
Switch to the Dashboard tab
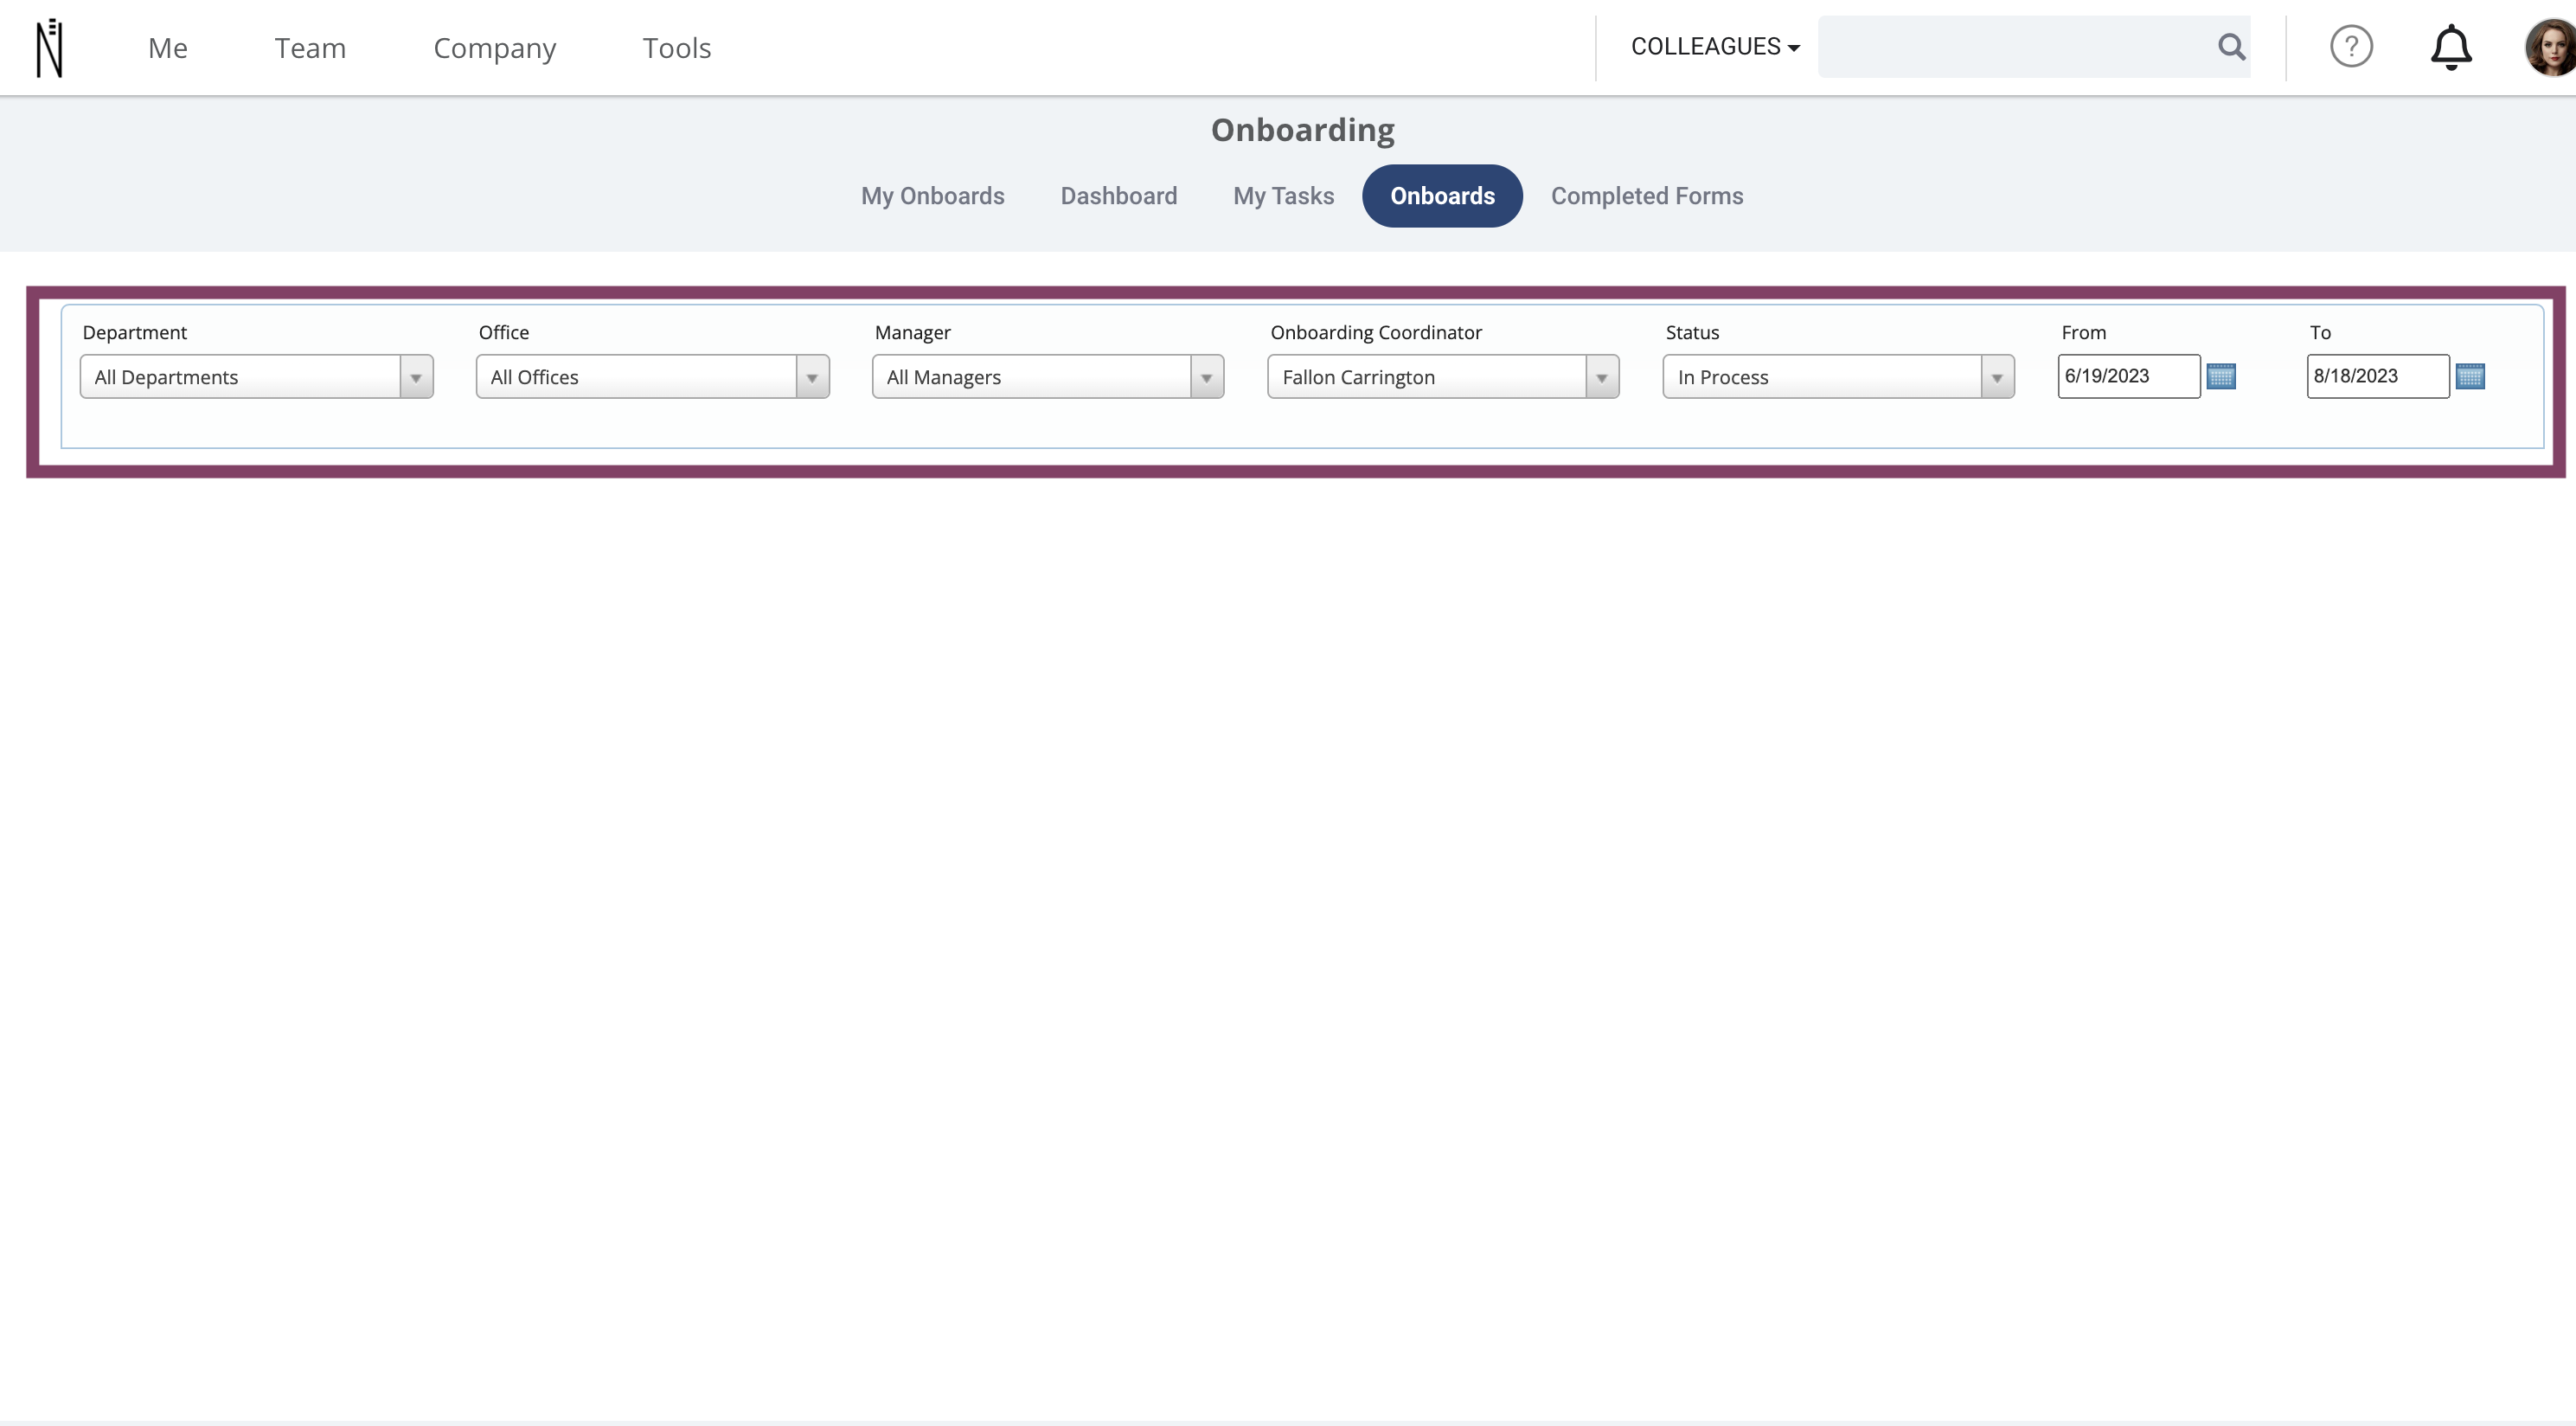click(x=1119, y=196)
